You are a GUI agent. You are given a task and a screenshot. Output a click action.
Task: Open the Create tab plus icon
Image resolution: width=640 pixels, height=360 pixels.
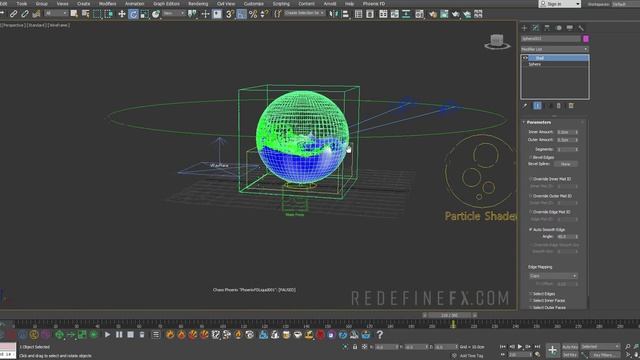click(x=524, y=28)
